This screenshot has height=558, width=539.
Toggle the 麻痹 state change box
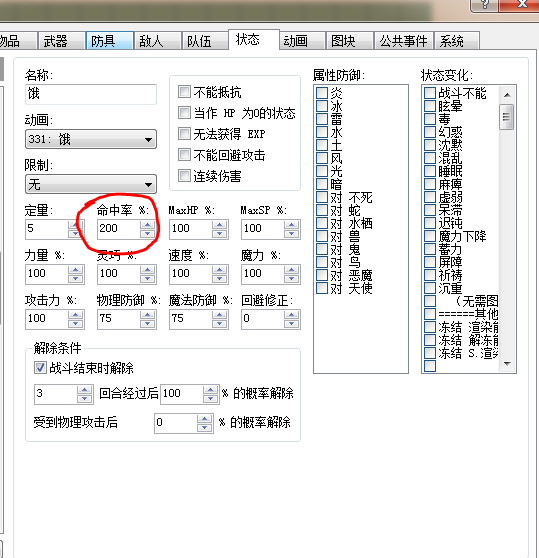tap(430, 184)
